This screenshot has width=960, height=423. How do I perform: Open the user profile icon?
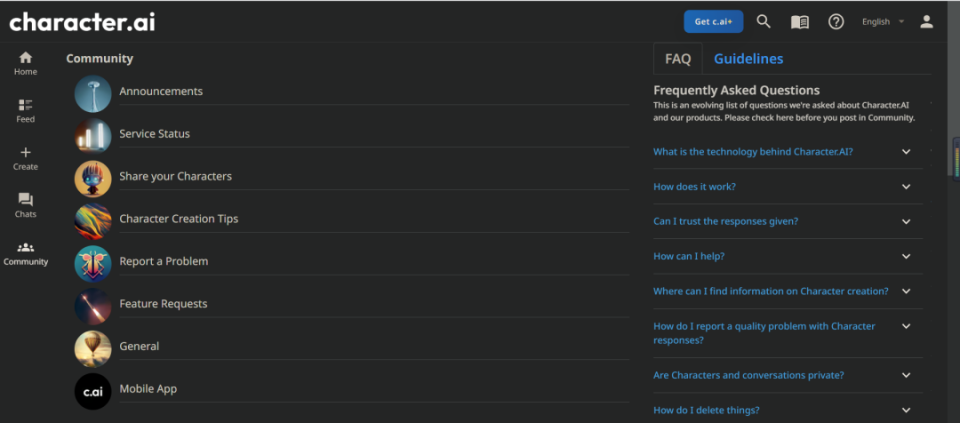click(926, 22)
